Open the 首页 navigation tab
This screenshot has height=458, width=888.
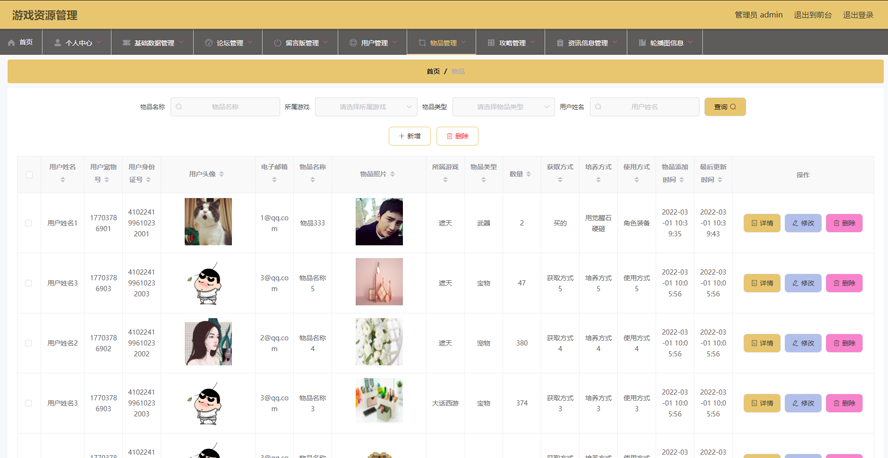[21, 42]
